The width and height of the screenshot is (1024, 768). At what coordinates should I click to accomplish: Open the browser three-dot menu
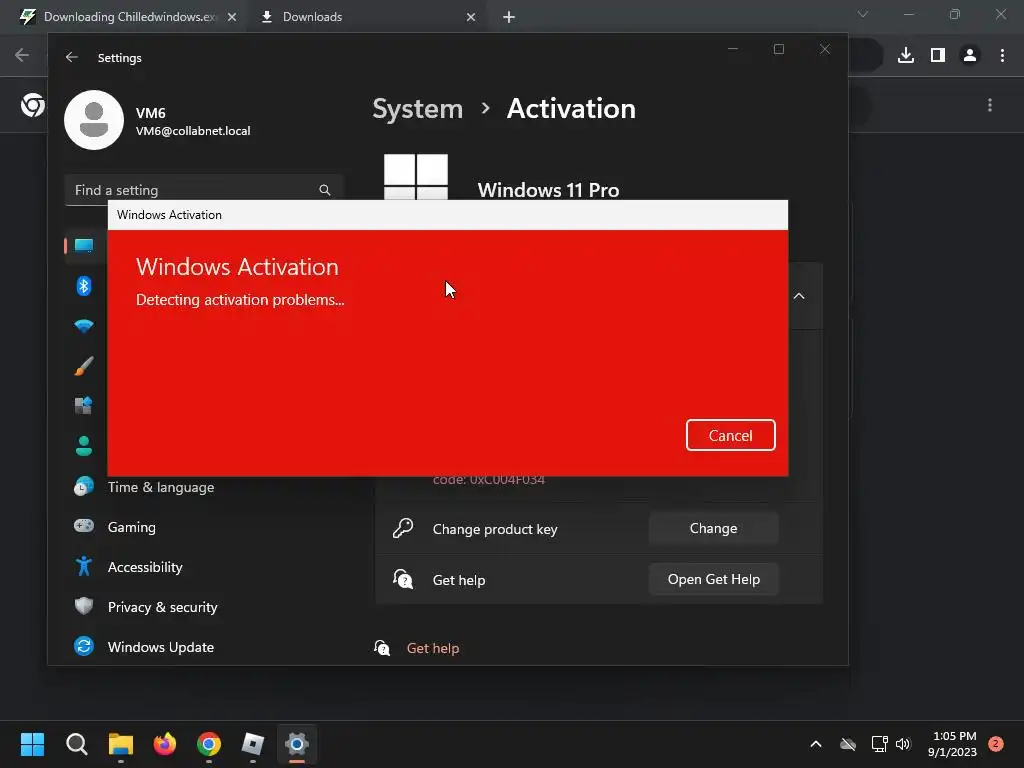coord(1002,56)
